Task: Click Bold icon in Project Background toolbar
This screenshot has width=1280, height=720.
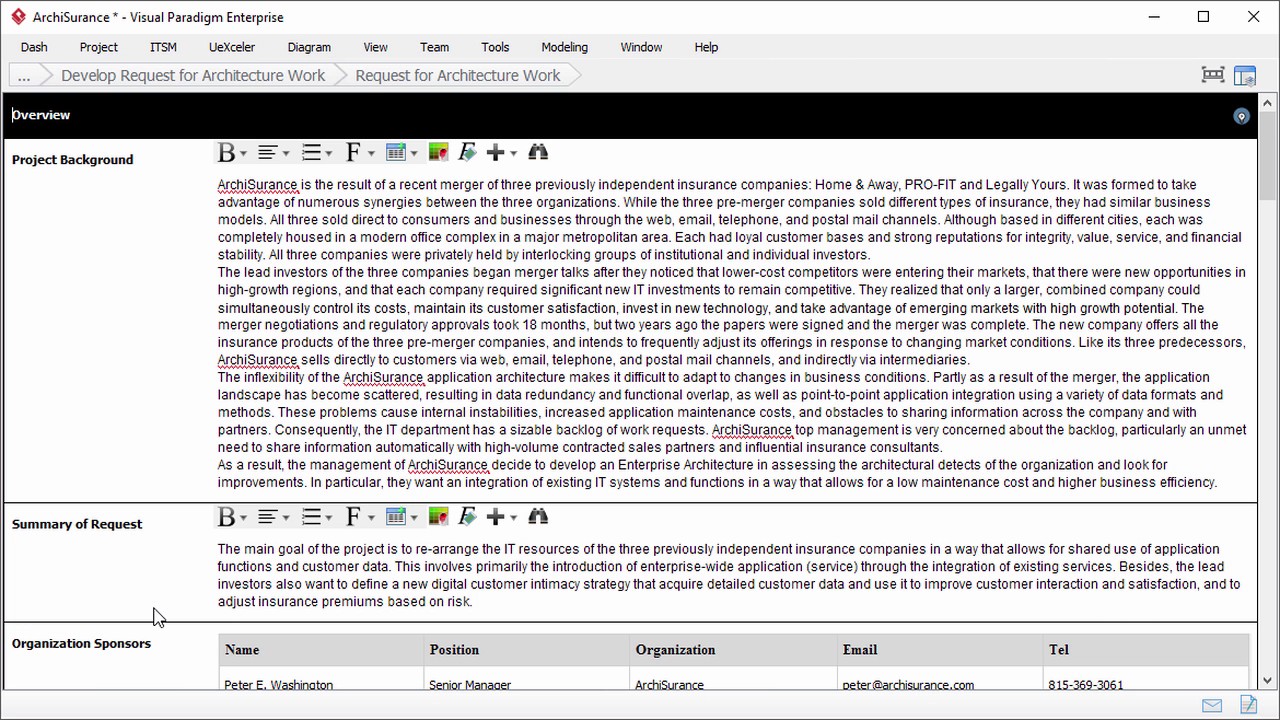Action: click(227, 153)
